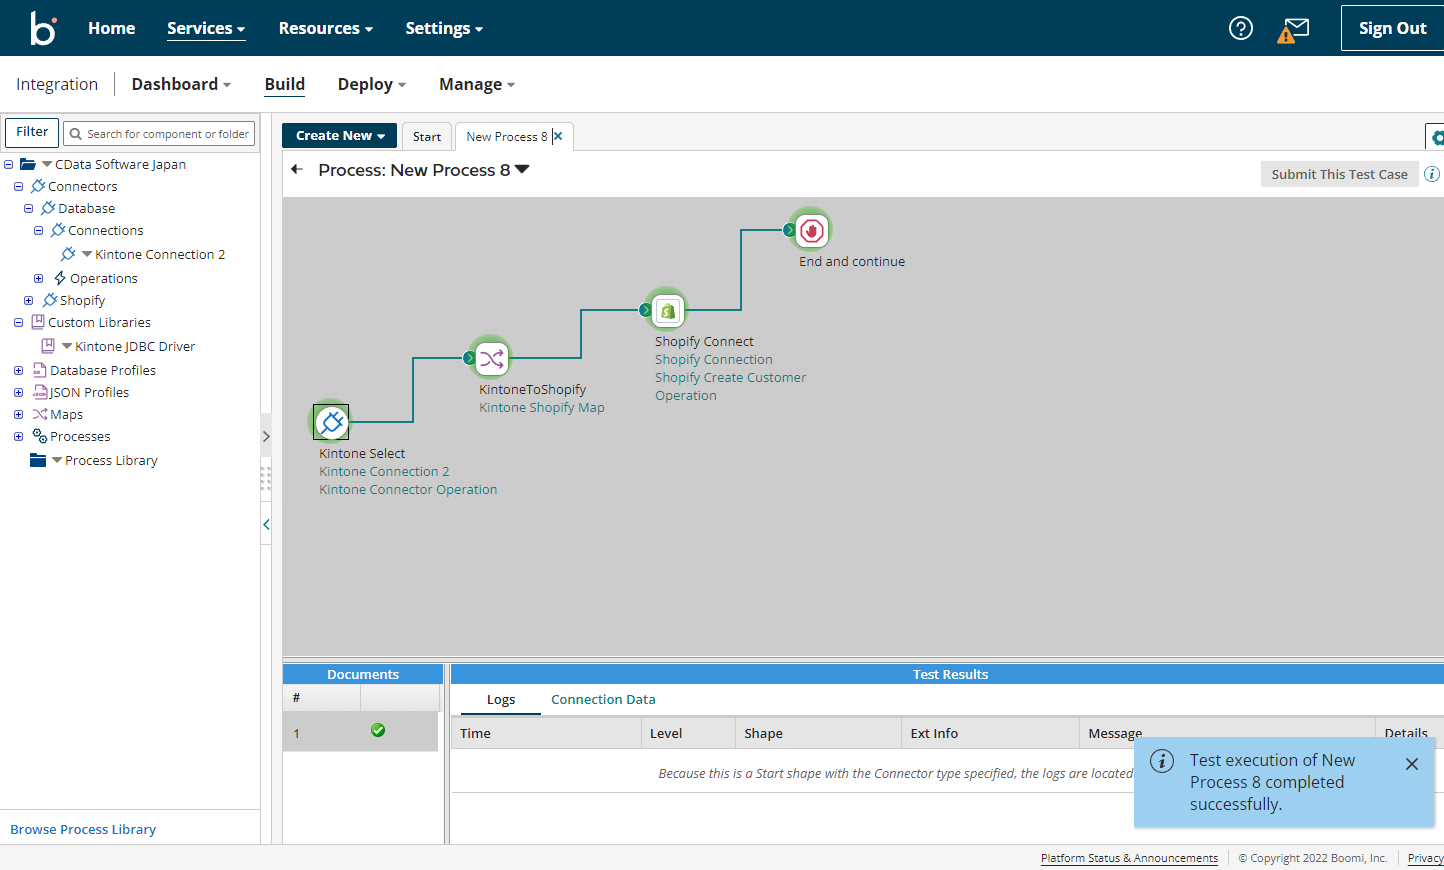Click the search magnifier icon in component search

[75, 134]
